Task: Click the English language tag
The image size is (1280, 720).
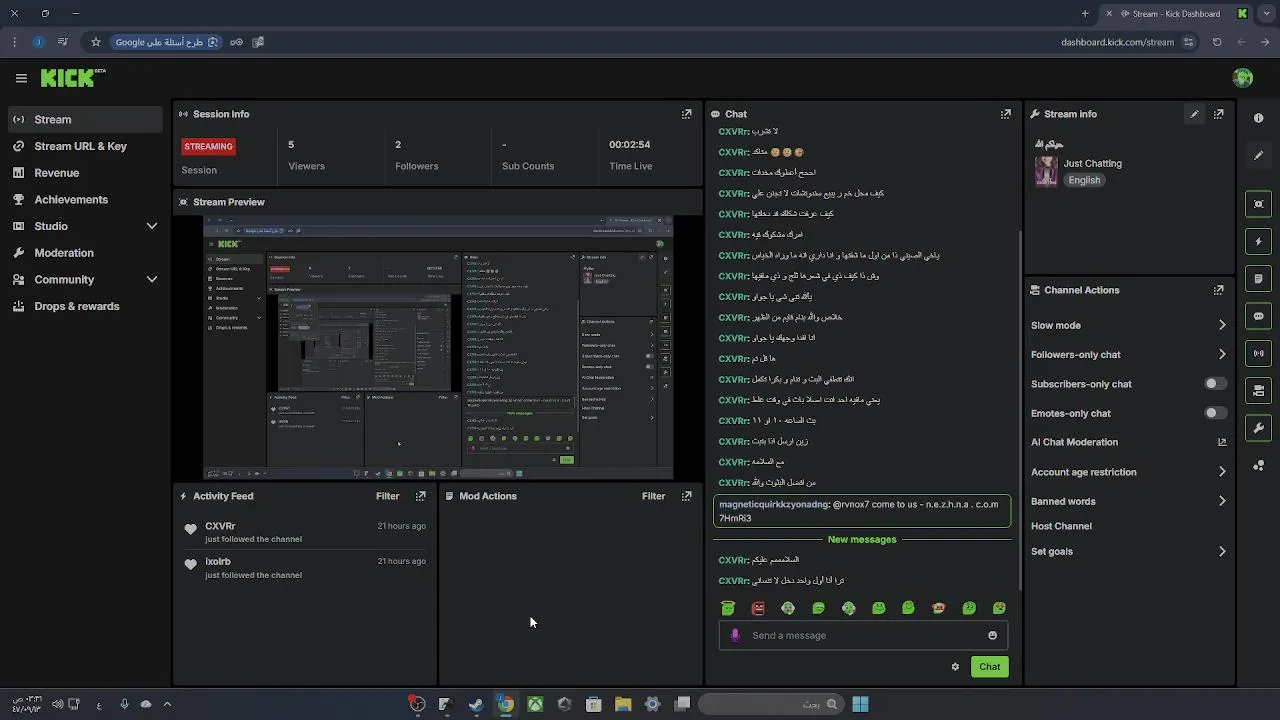Action: point(1084,180)
